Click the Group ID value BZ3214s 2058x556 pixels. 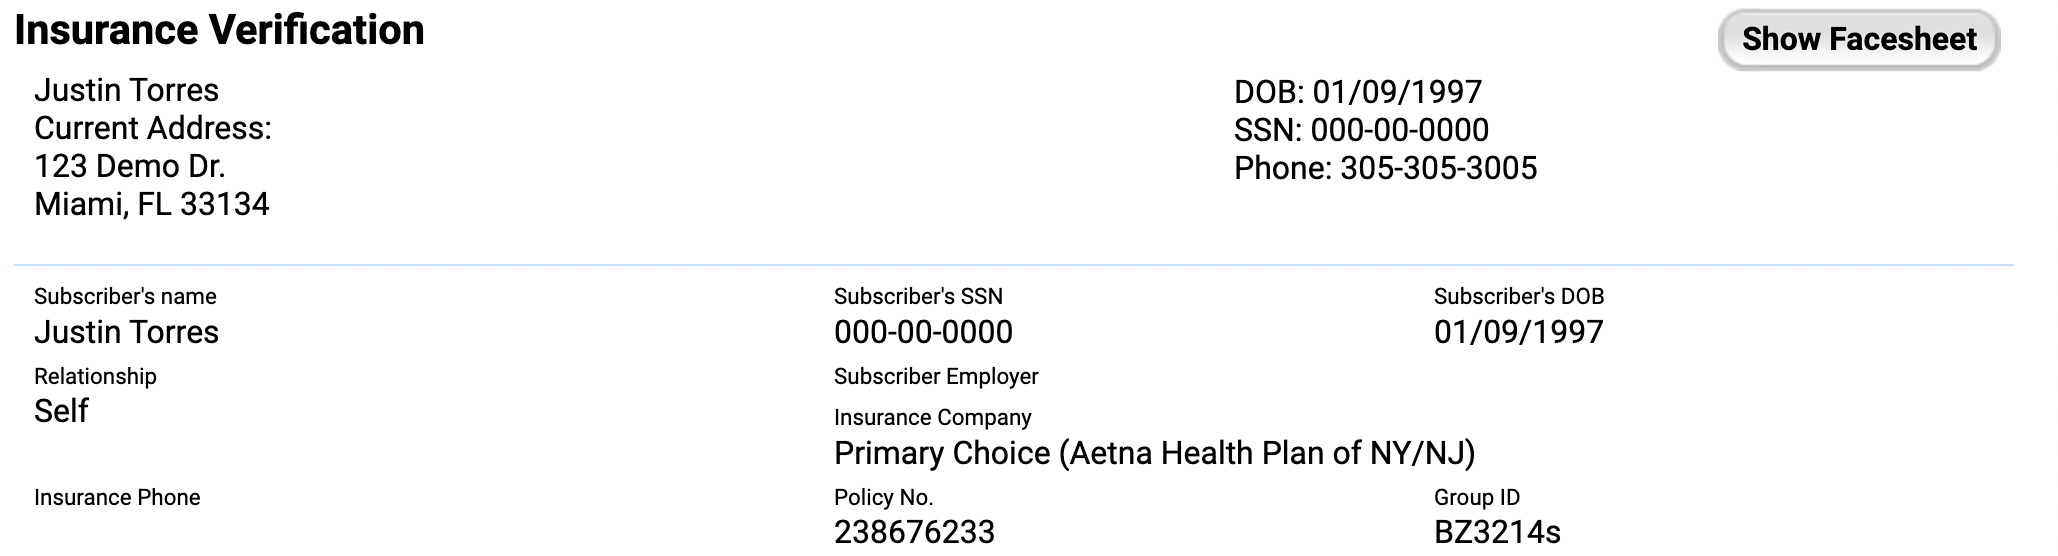(1496, 532)
